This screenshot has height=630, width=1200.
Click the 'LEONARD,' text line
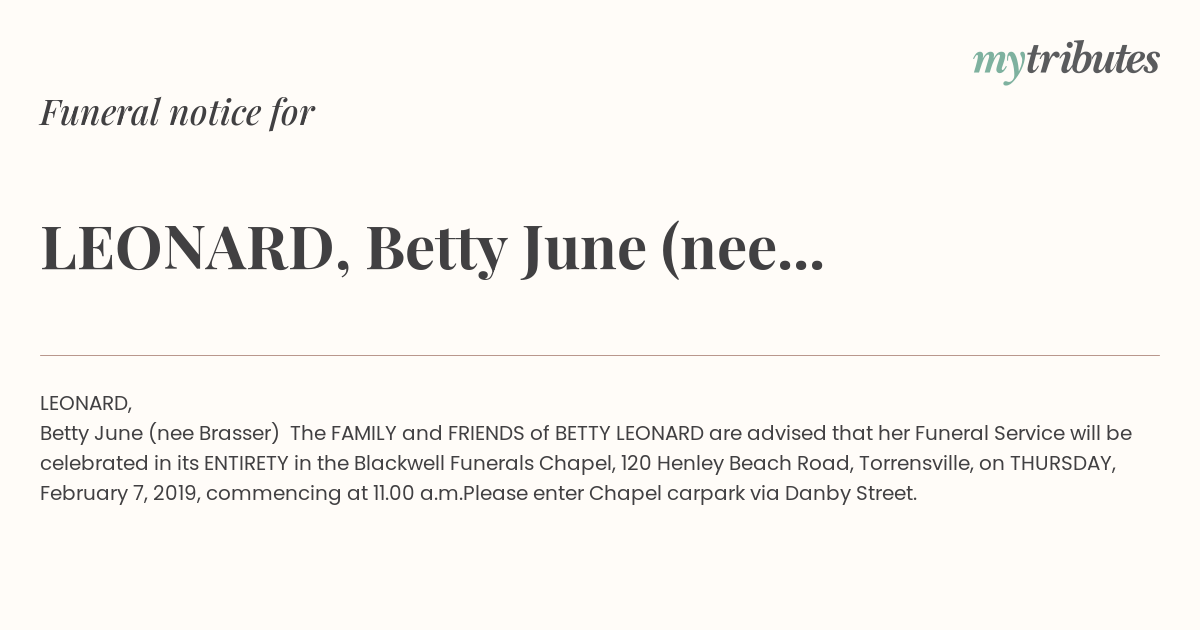coord(86,403)
